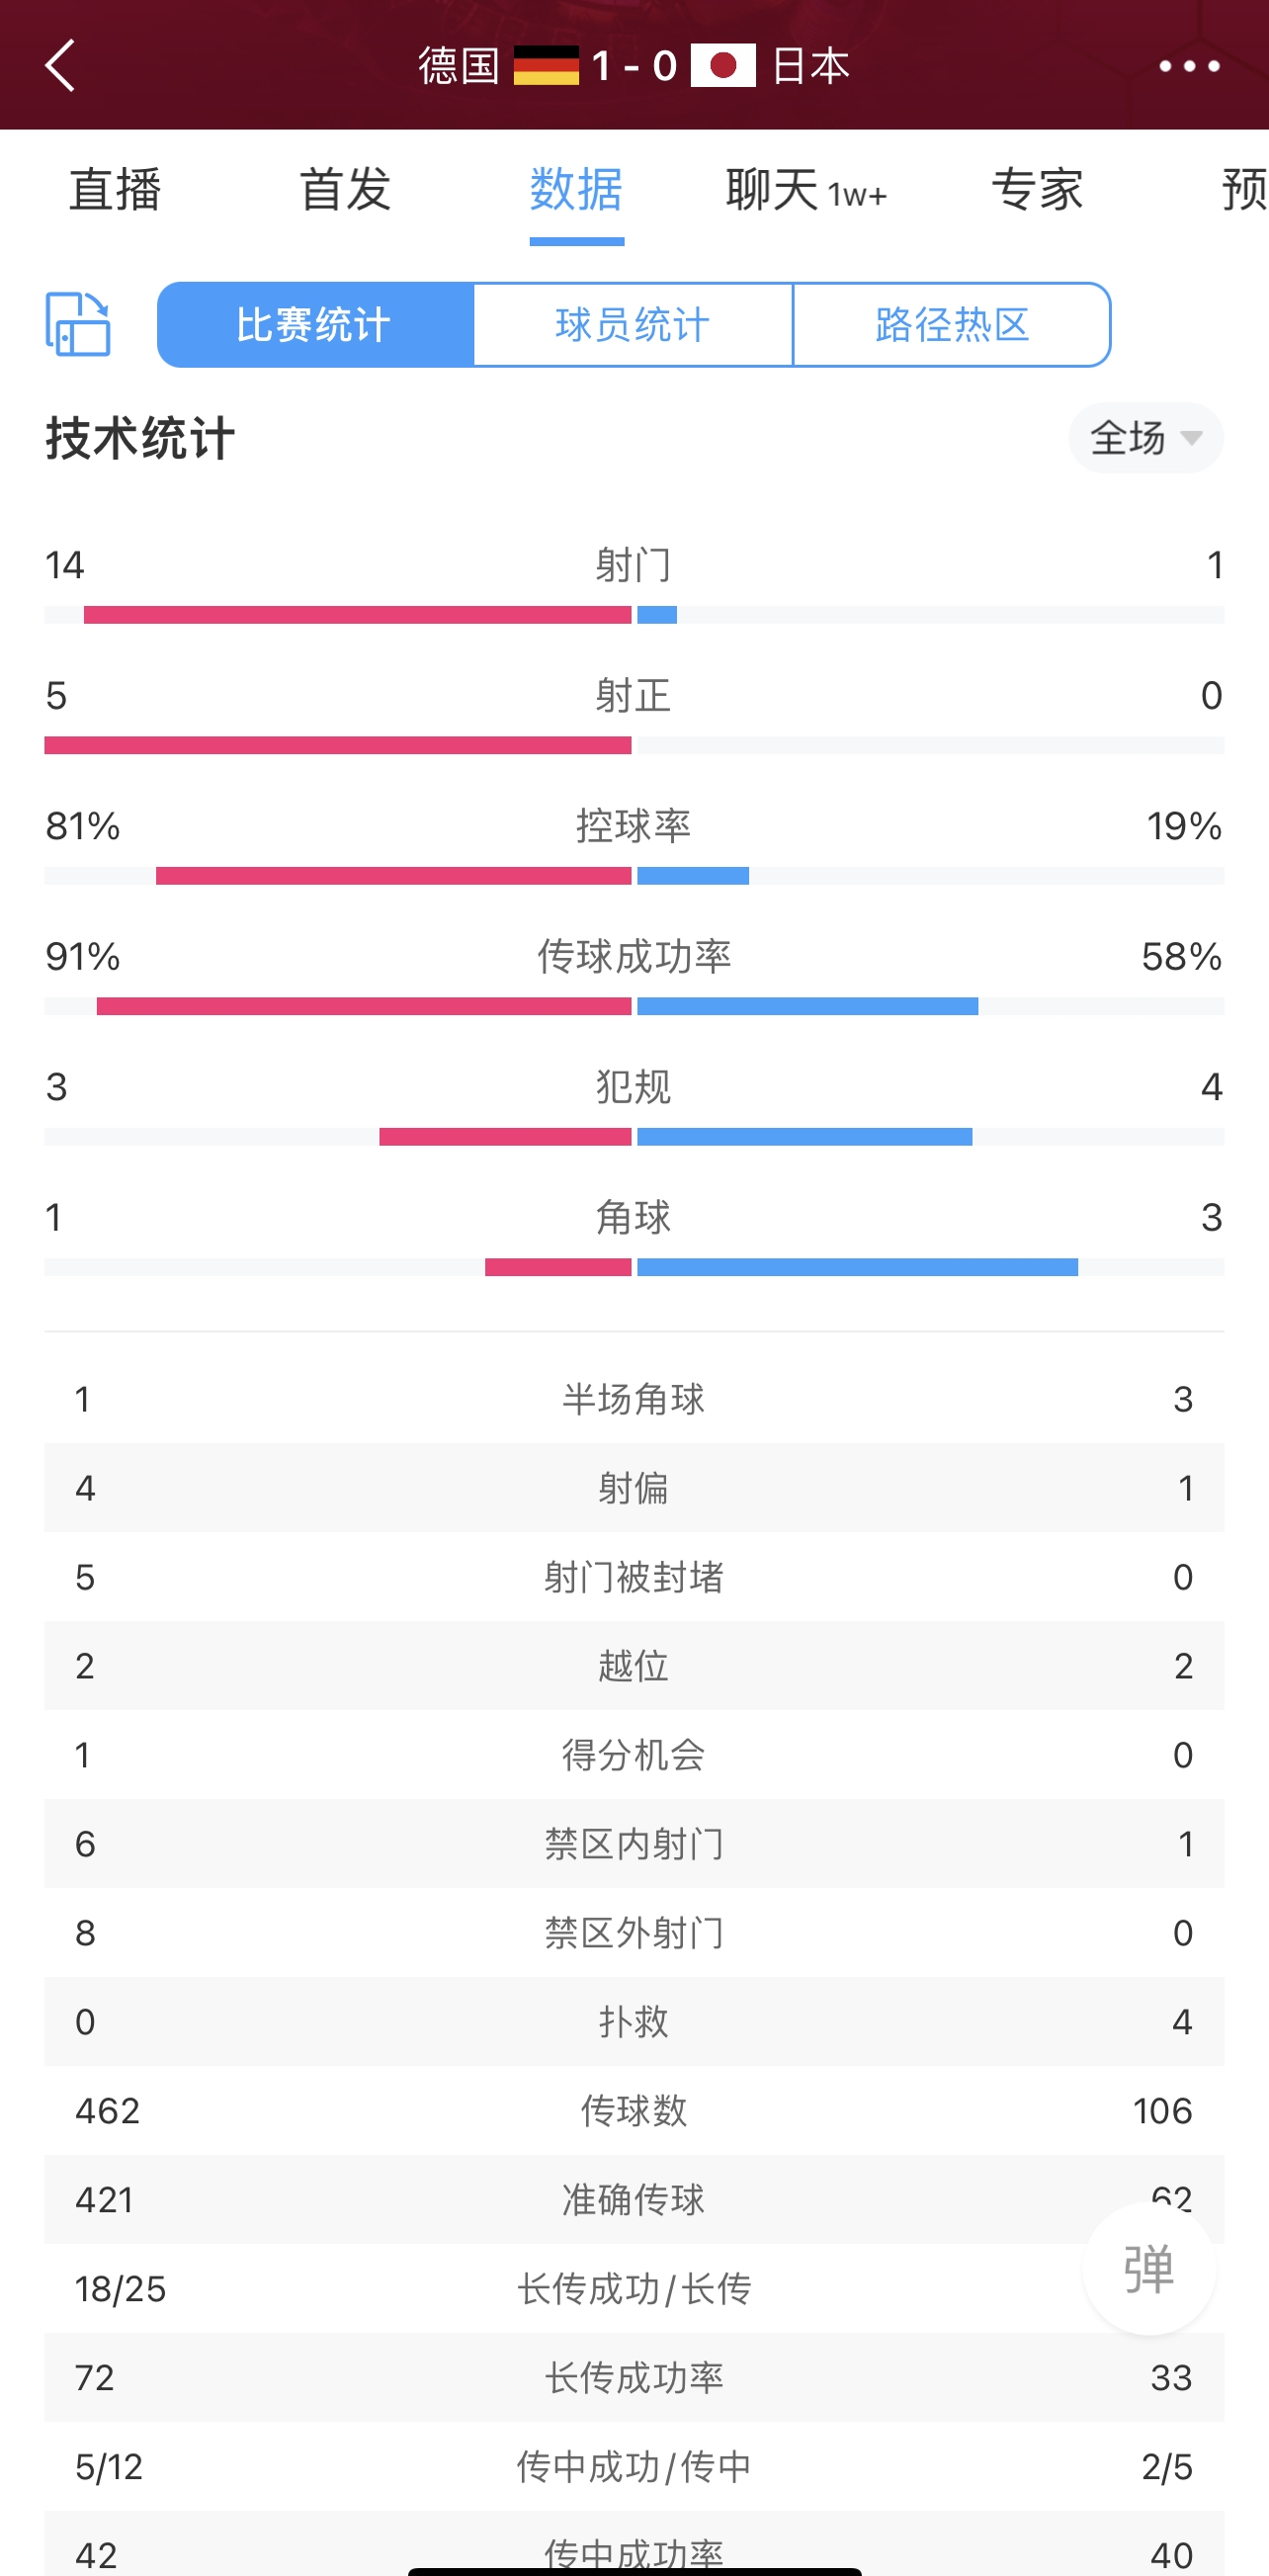Tap the back arrow icon
The image size is (1269, 2576).
[x=60, y=66]
